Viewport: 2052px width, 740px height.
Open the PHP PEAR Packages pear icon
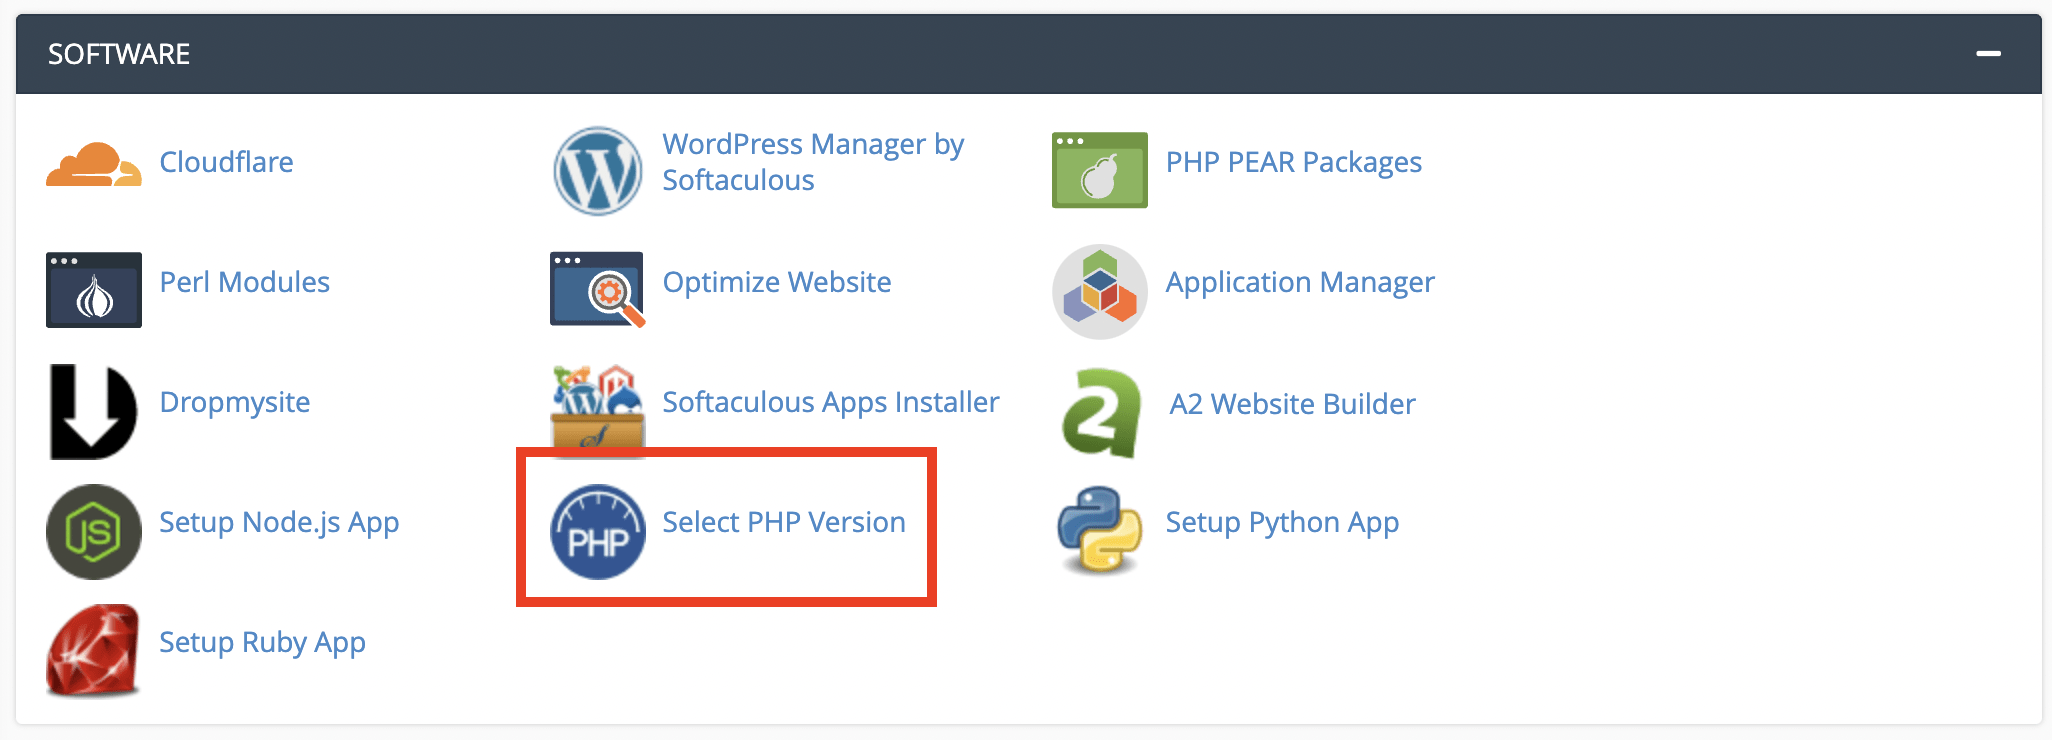[1100, 170]
